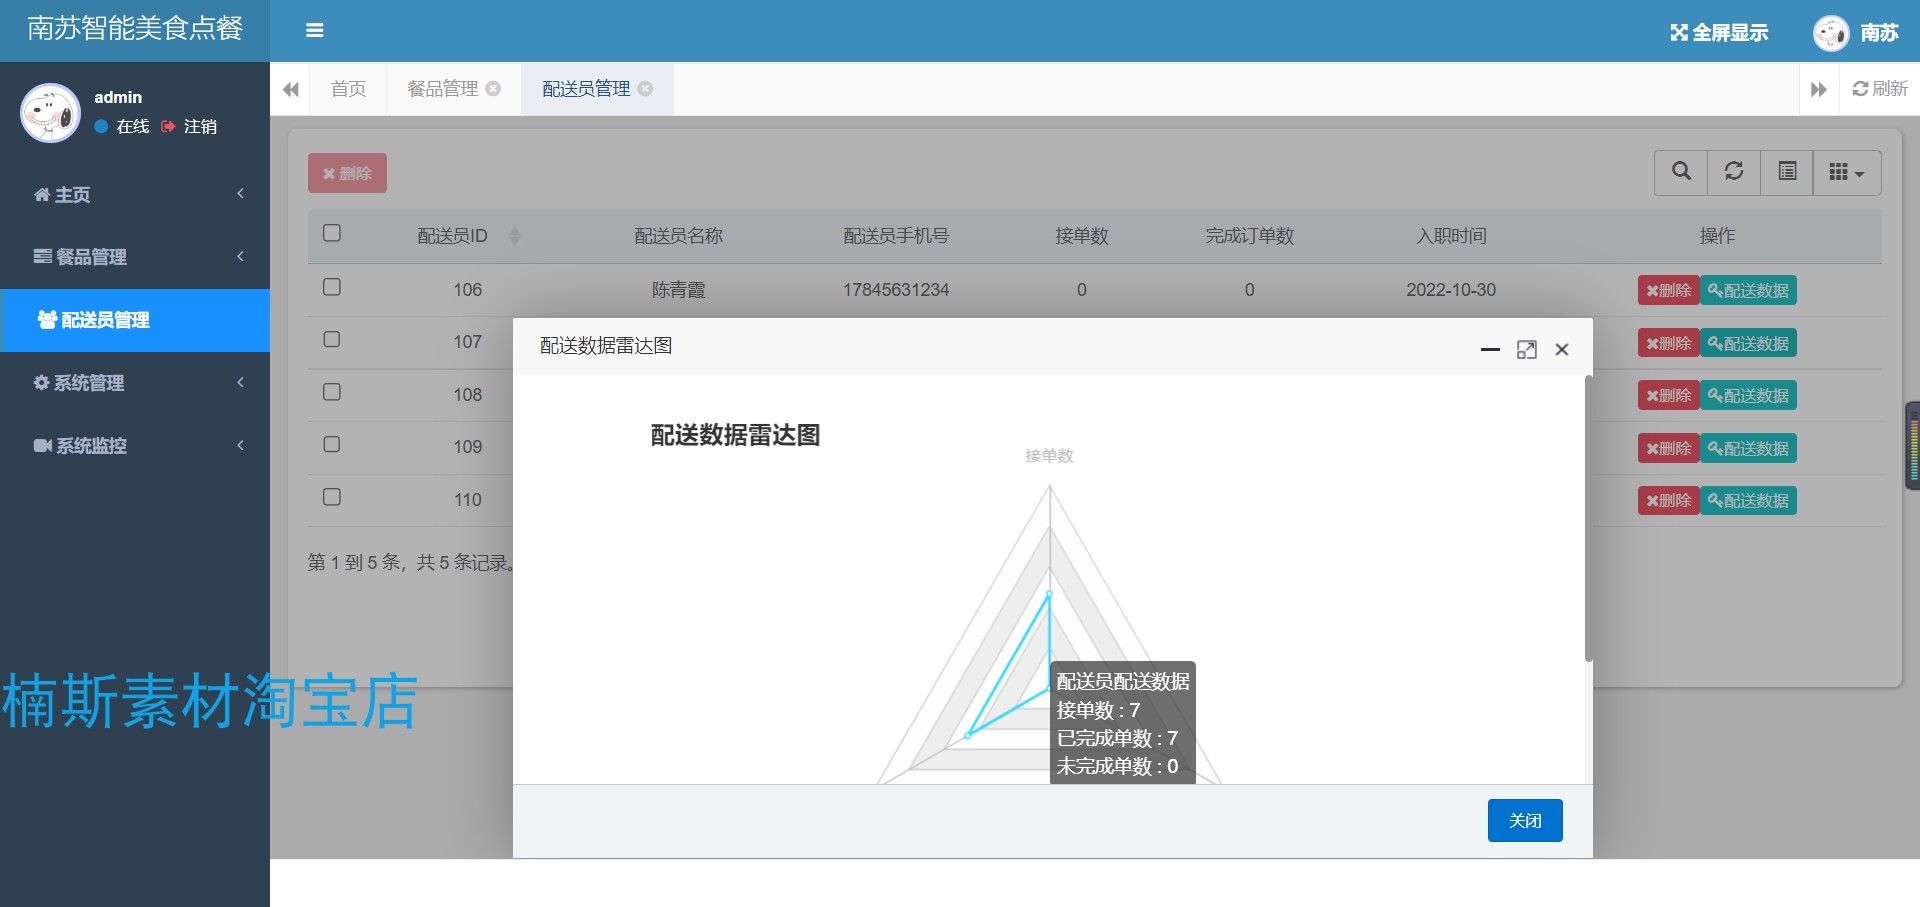The height and width of the screenshot is (907, 1920).
Task: Click 删除 button in row 107
Action: (x=1668, y=343)
